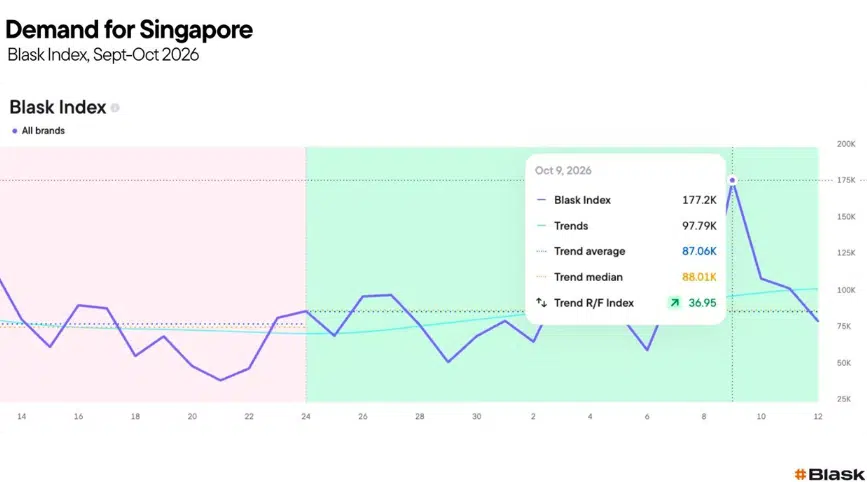Click the x-axis date label 2
The image size is (867, 482).
pos(533,416)
